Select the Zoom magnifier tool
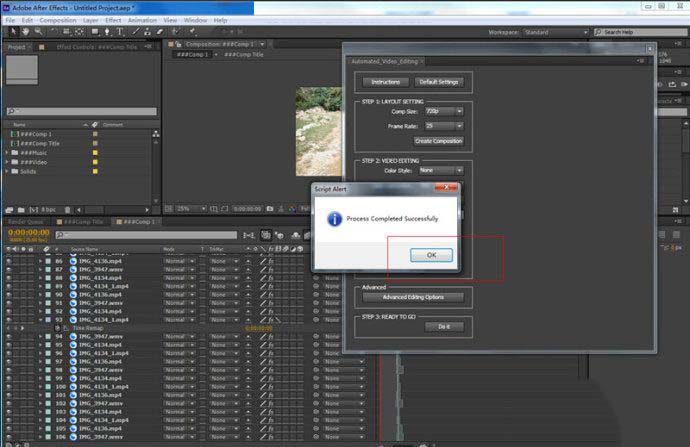Image resolution: width=690 pixels, height=447 pixels. 39,32
